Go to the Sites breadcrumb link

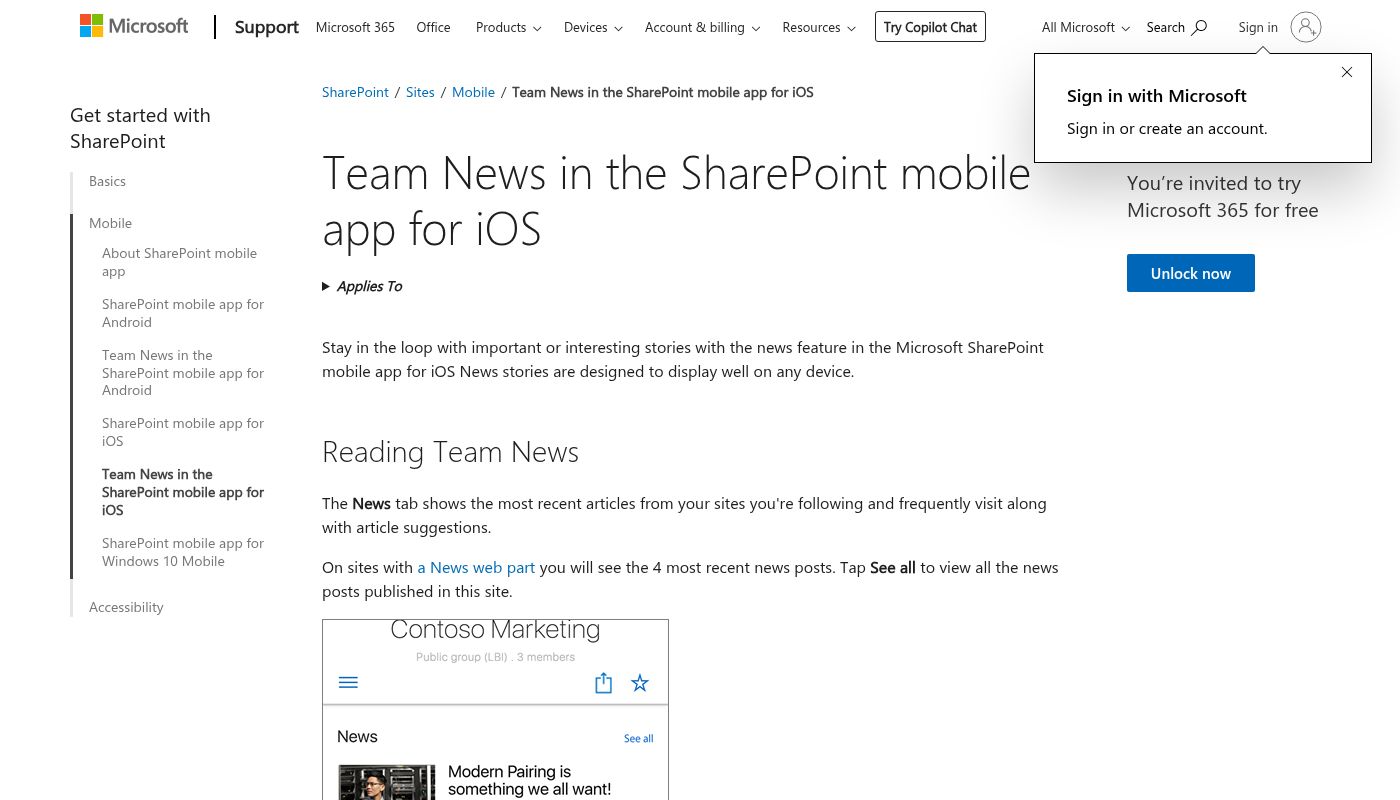[x=420, y=92]
